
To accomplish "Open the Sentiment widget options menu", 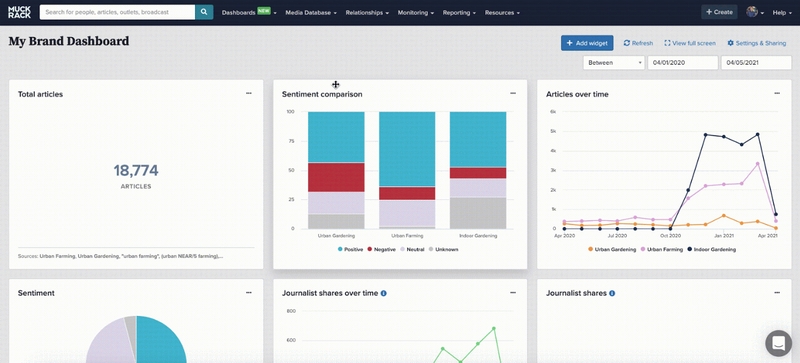I will (x=248, y=293).
